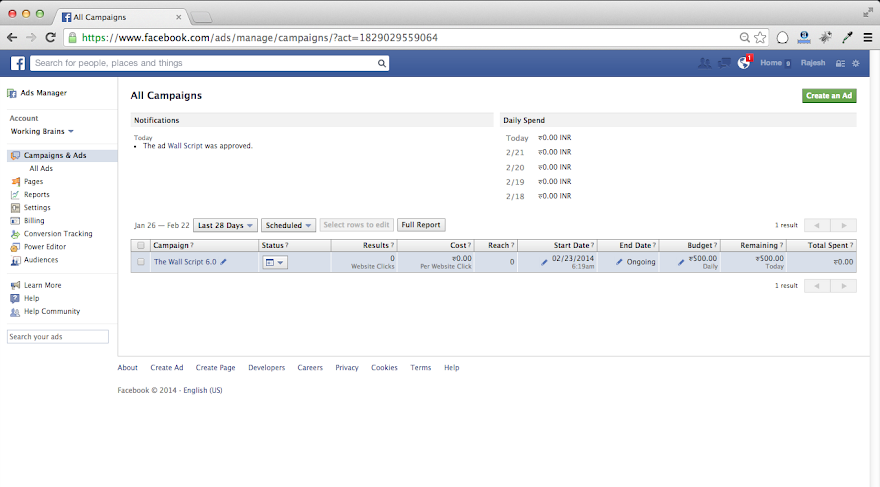880x487 pixels.
Task: Open friend requests icon
Action: click(704, 63)
